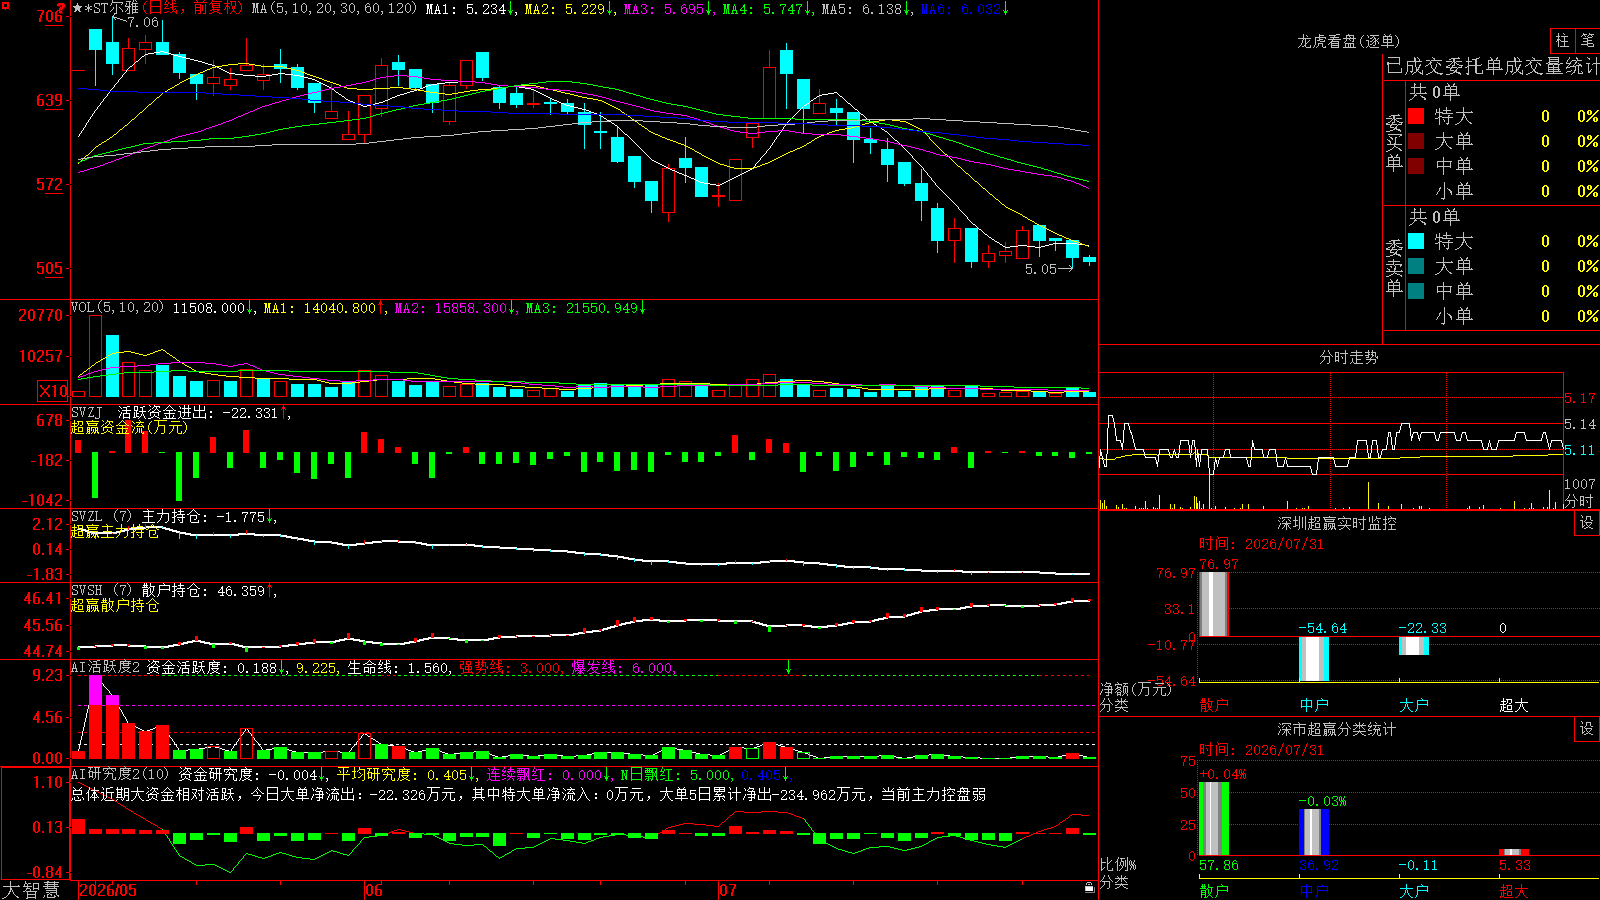Click the AI研究度2(10) indicator name
The image size is (1600, 900).
(120, 774)
